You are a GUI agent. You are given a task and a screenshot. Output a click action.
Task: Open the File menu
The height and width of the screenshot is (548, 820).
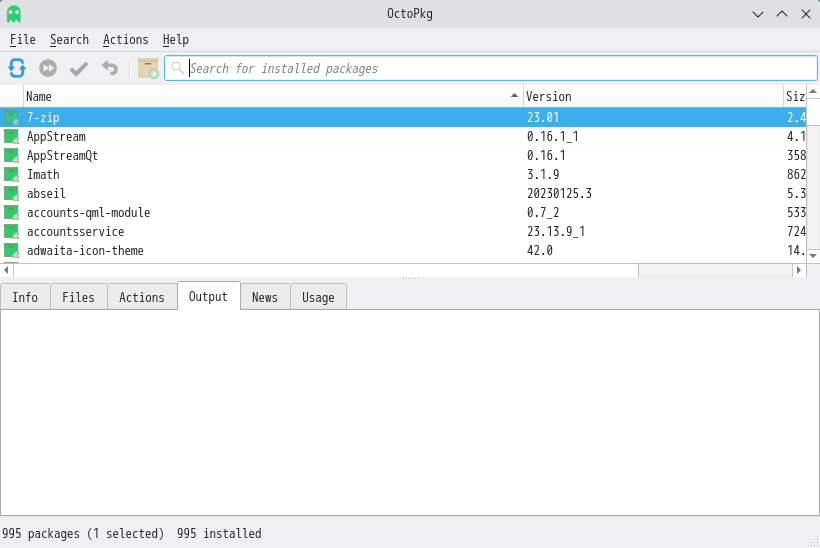point(22,40)
